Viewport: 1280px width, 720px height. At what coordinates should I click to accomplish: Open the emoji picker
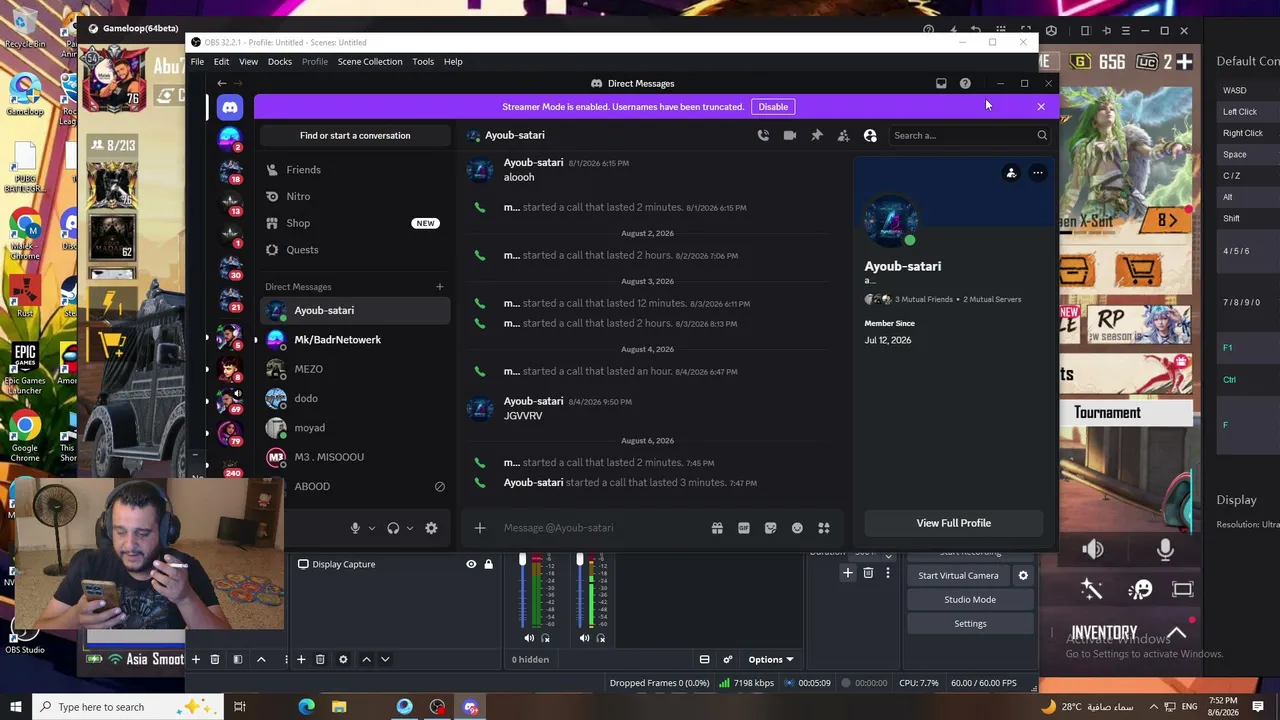point(797,528)
